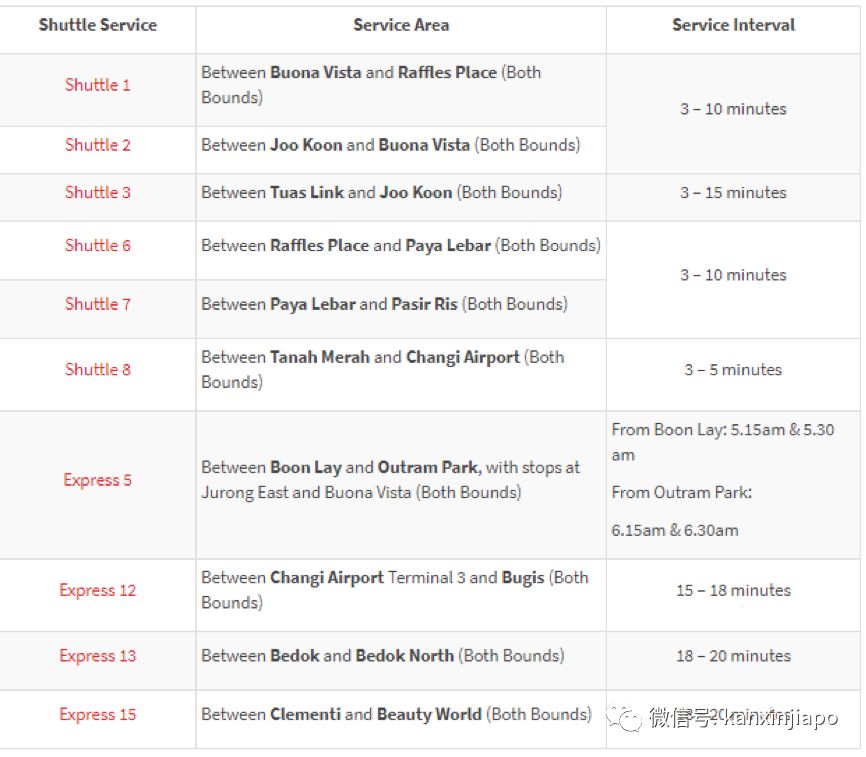Image resolution: width=866 pixels, height=757 pixels.
Task: Select the 3 – 5 minutes interval cell
Action: [x=733, y=369]
